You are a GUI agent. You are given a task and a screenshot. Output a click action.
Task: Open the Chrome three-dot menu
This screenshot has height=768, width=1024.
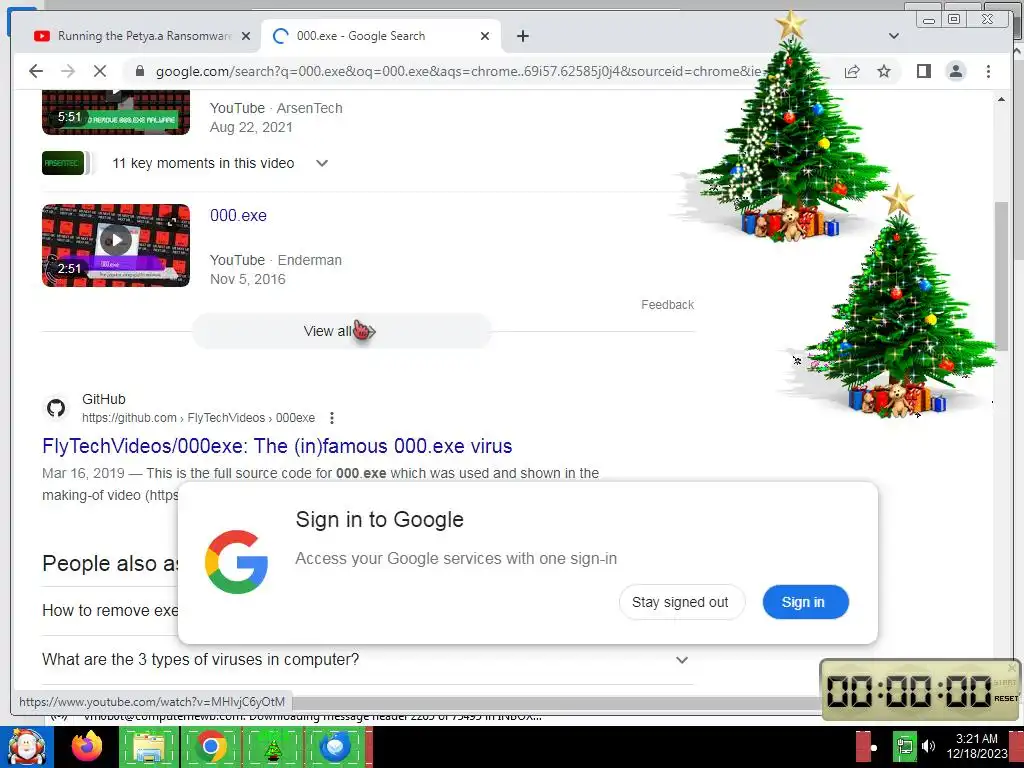tap(988, 71)
